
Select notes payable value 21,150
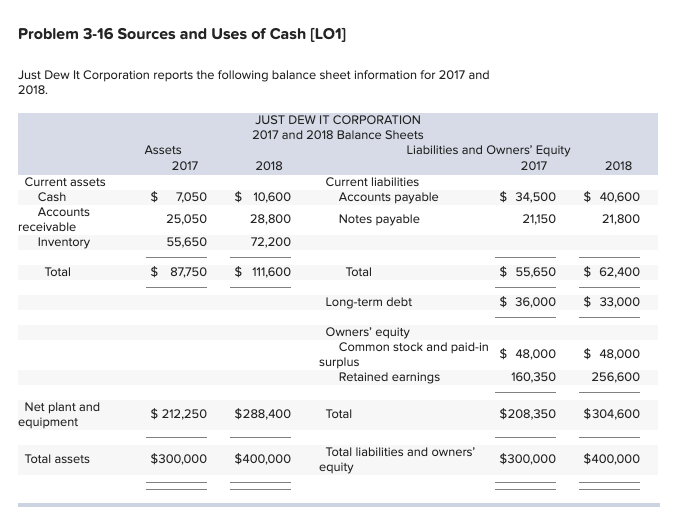click(539, 219)
